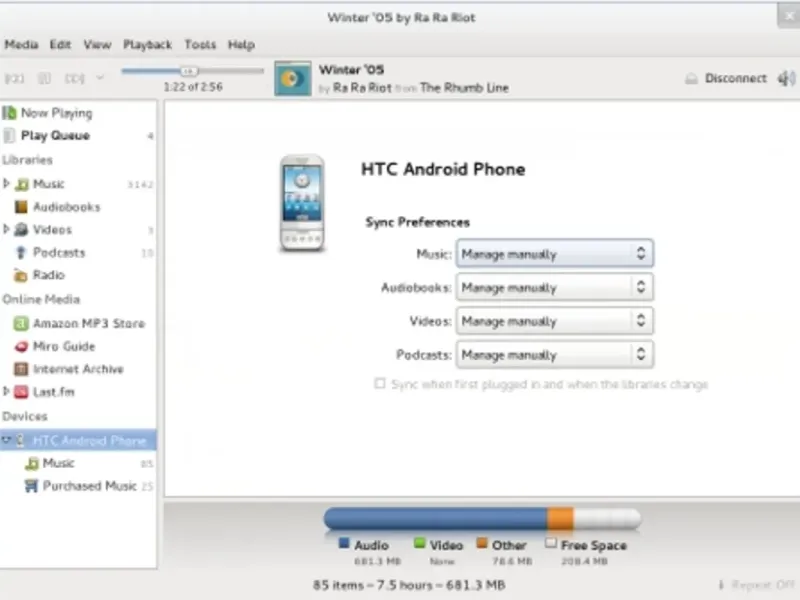Click the Music library icon
800x600 pixels.
click(x=21, y=184)
